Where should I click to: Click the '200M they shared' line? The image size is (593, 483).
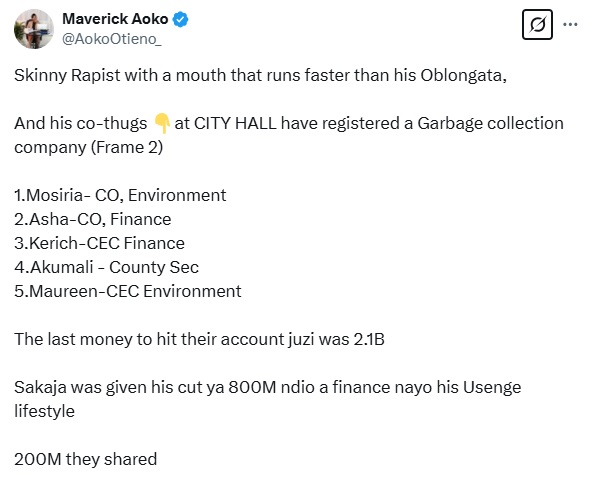coord(85,459)
